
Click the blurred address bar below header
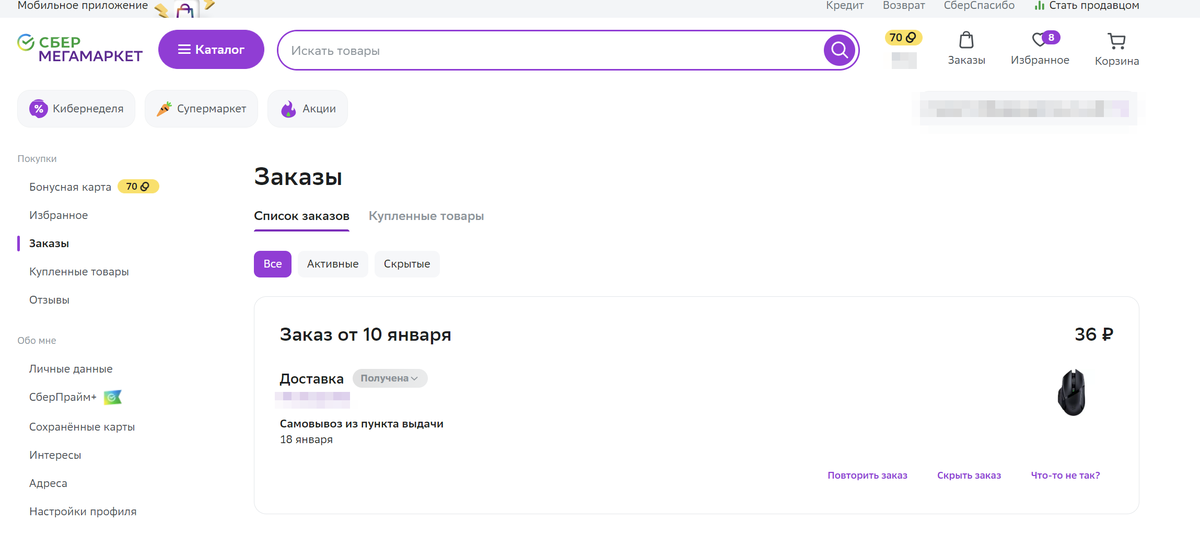(x=1028, y=109)
